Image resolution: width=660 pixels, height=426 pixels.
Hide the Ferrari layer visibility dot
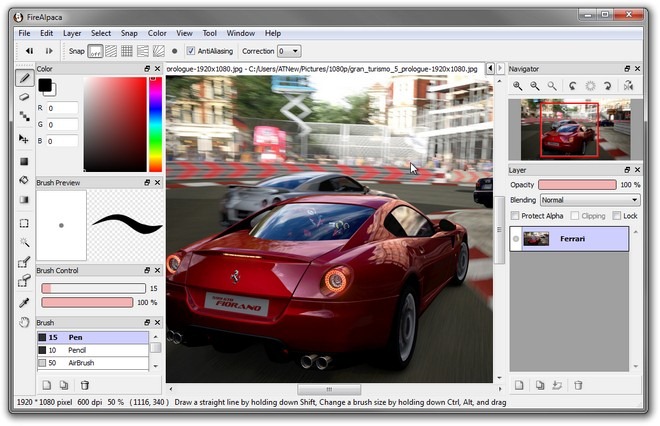tap(517, 239)
